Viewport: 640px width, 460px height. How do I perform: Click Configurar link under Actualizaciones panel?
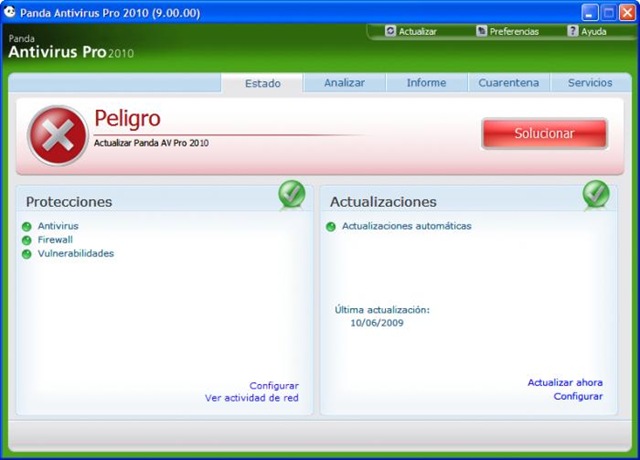(x=578, y=396)
